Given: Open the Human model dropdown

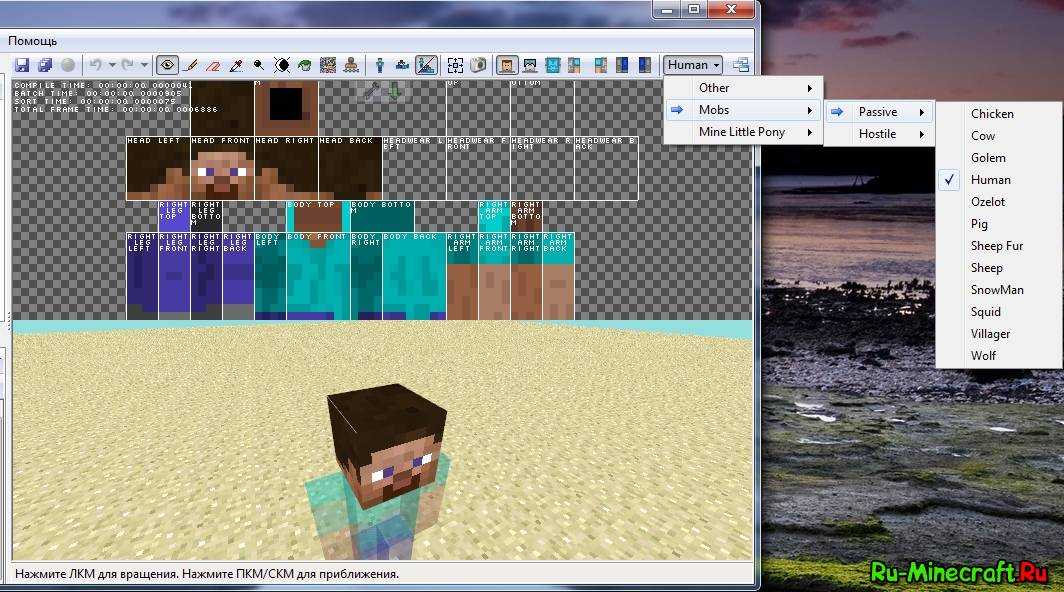Looking at the screenshot, I should tap(693, 65).
